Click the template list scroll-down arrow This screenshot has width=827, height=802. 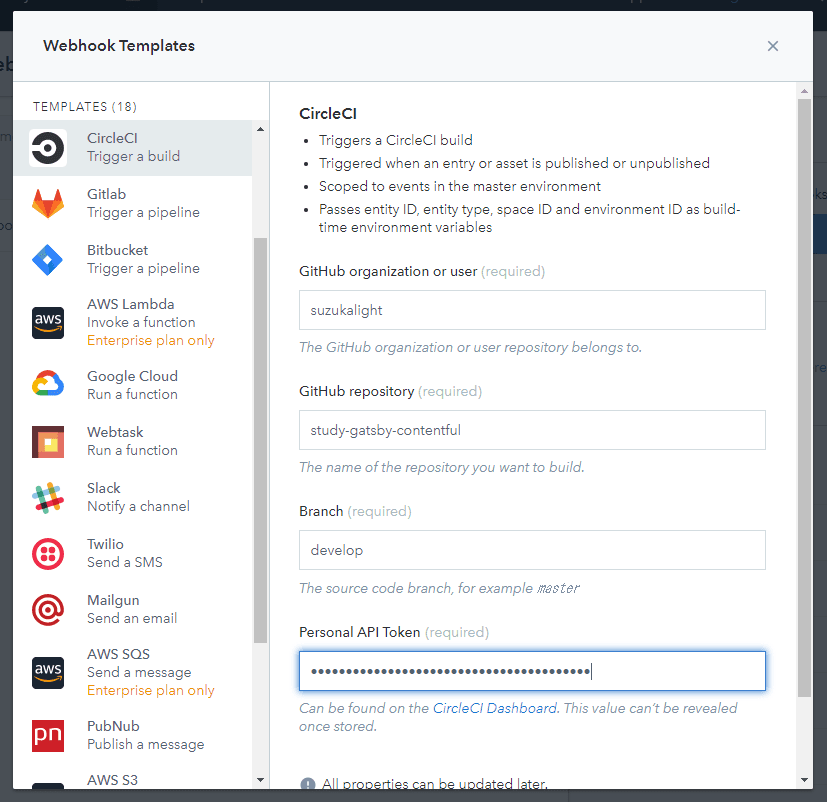click(261, 779)
